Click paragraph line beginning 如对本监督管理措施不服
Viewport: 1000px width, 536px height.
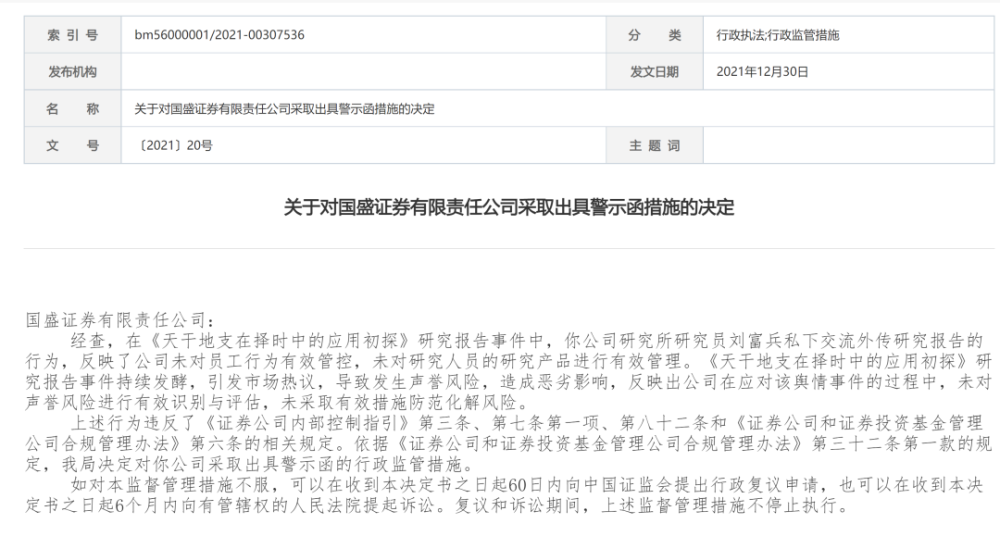(527, 485)
